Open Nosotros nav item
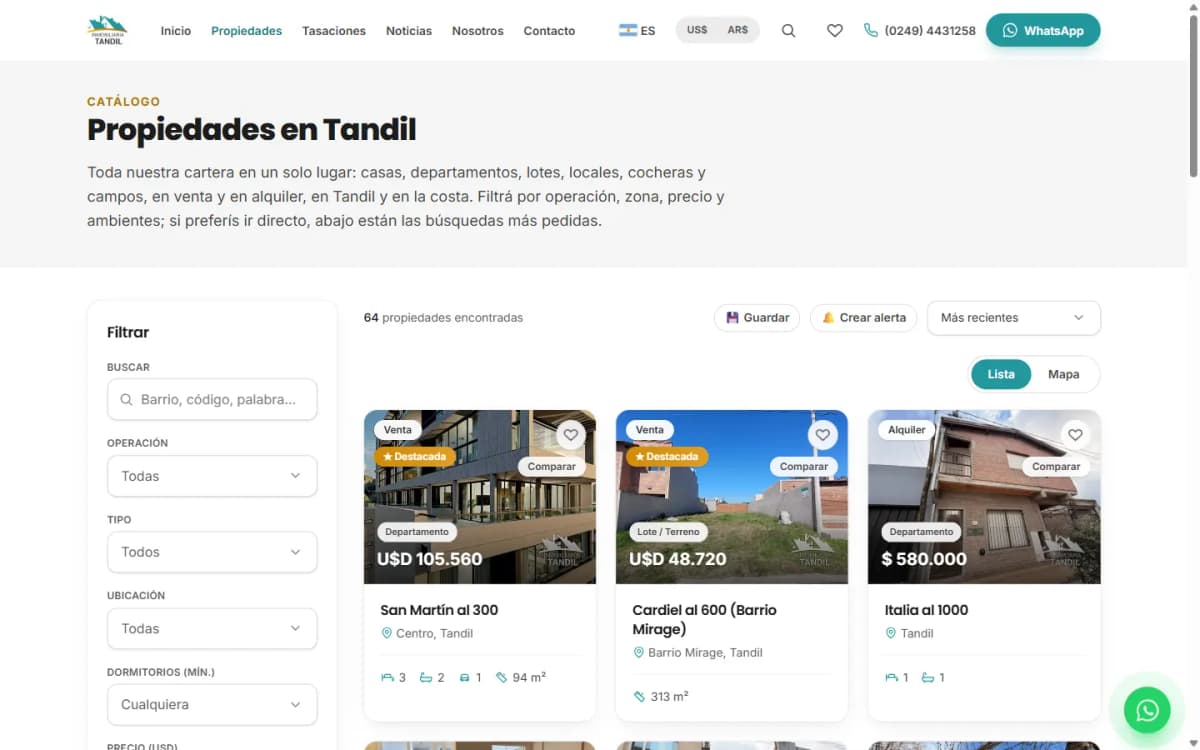 (478, 31)
